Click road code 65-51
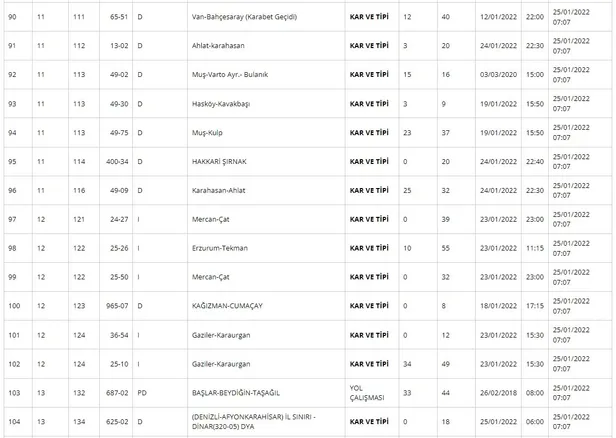 (x=120, y=16)
